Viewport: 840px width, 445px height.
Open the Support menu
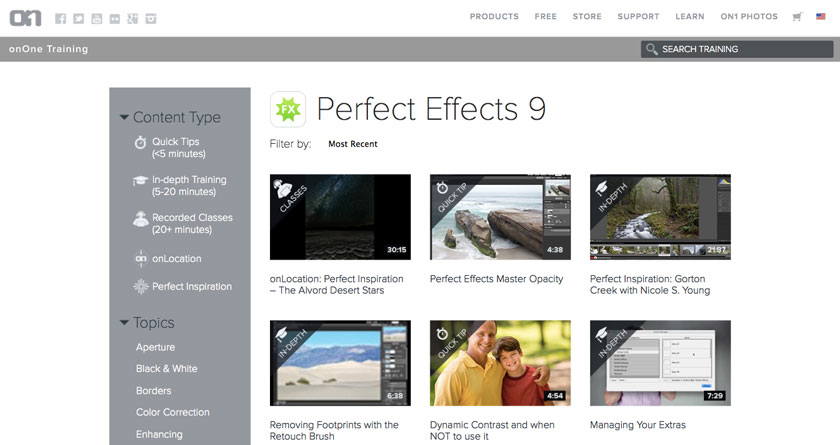[x=638, y=17]
